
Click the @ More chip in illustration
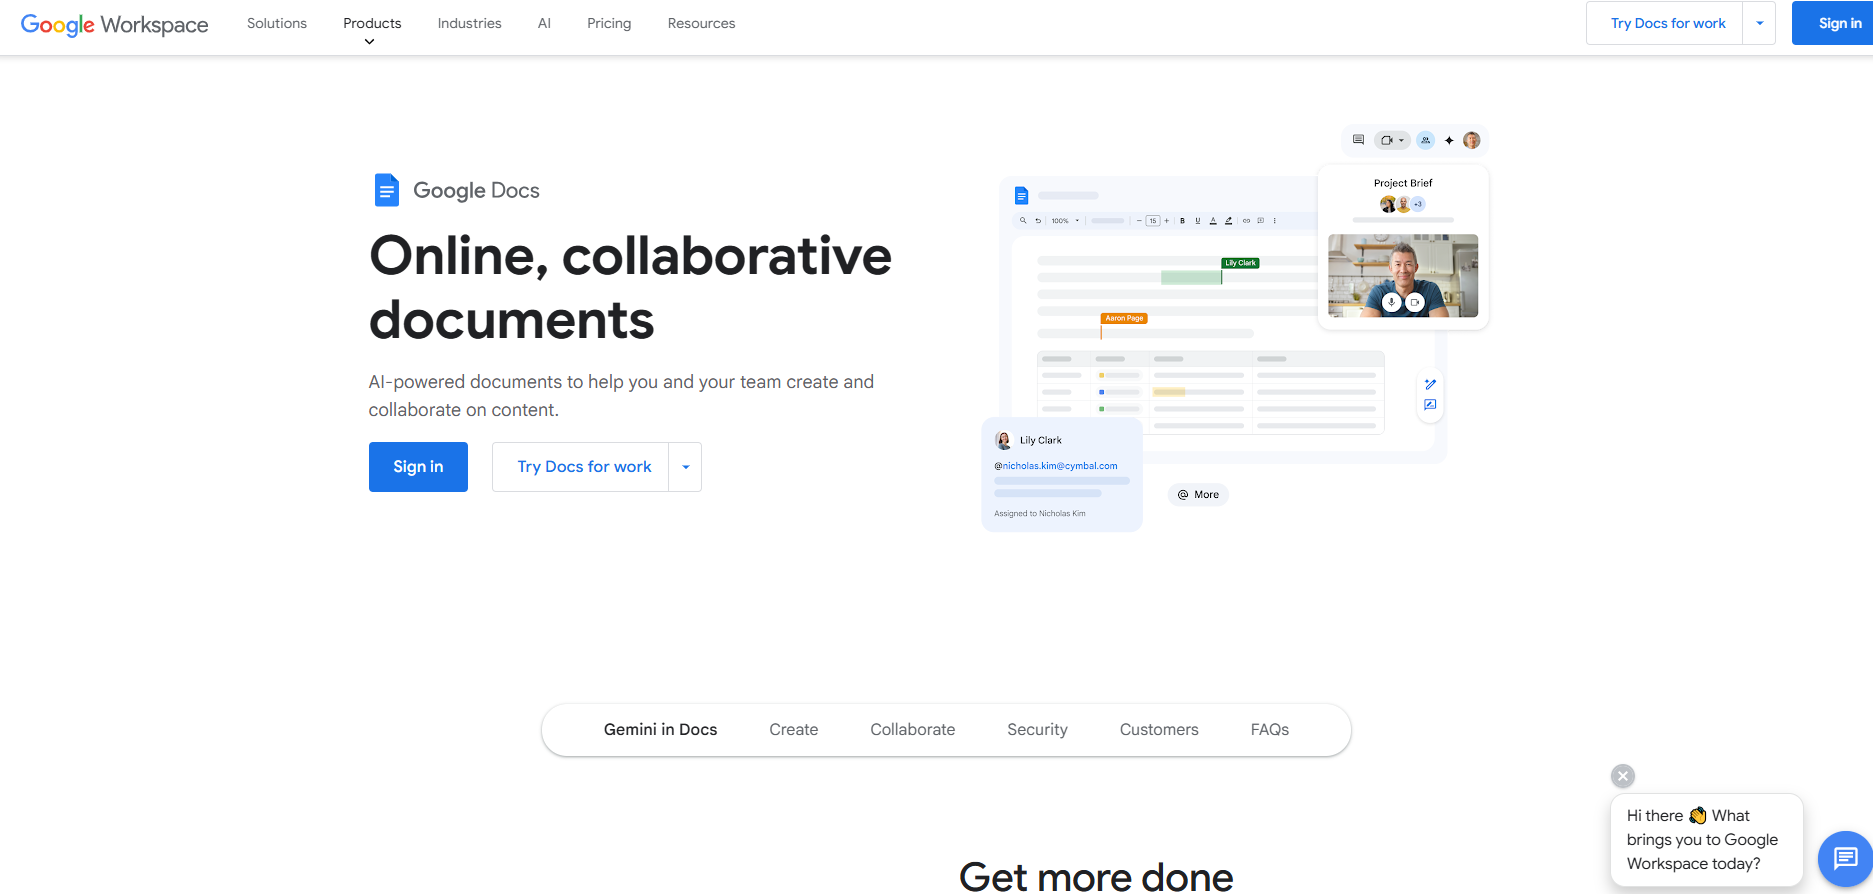(x=1198, y=495)
